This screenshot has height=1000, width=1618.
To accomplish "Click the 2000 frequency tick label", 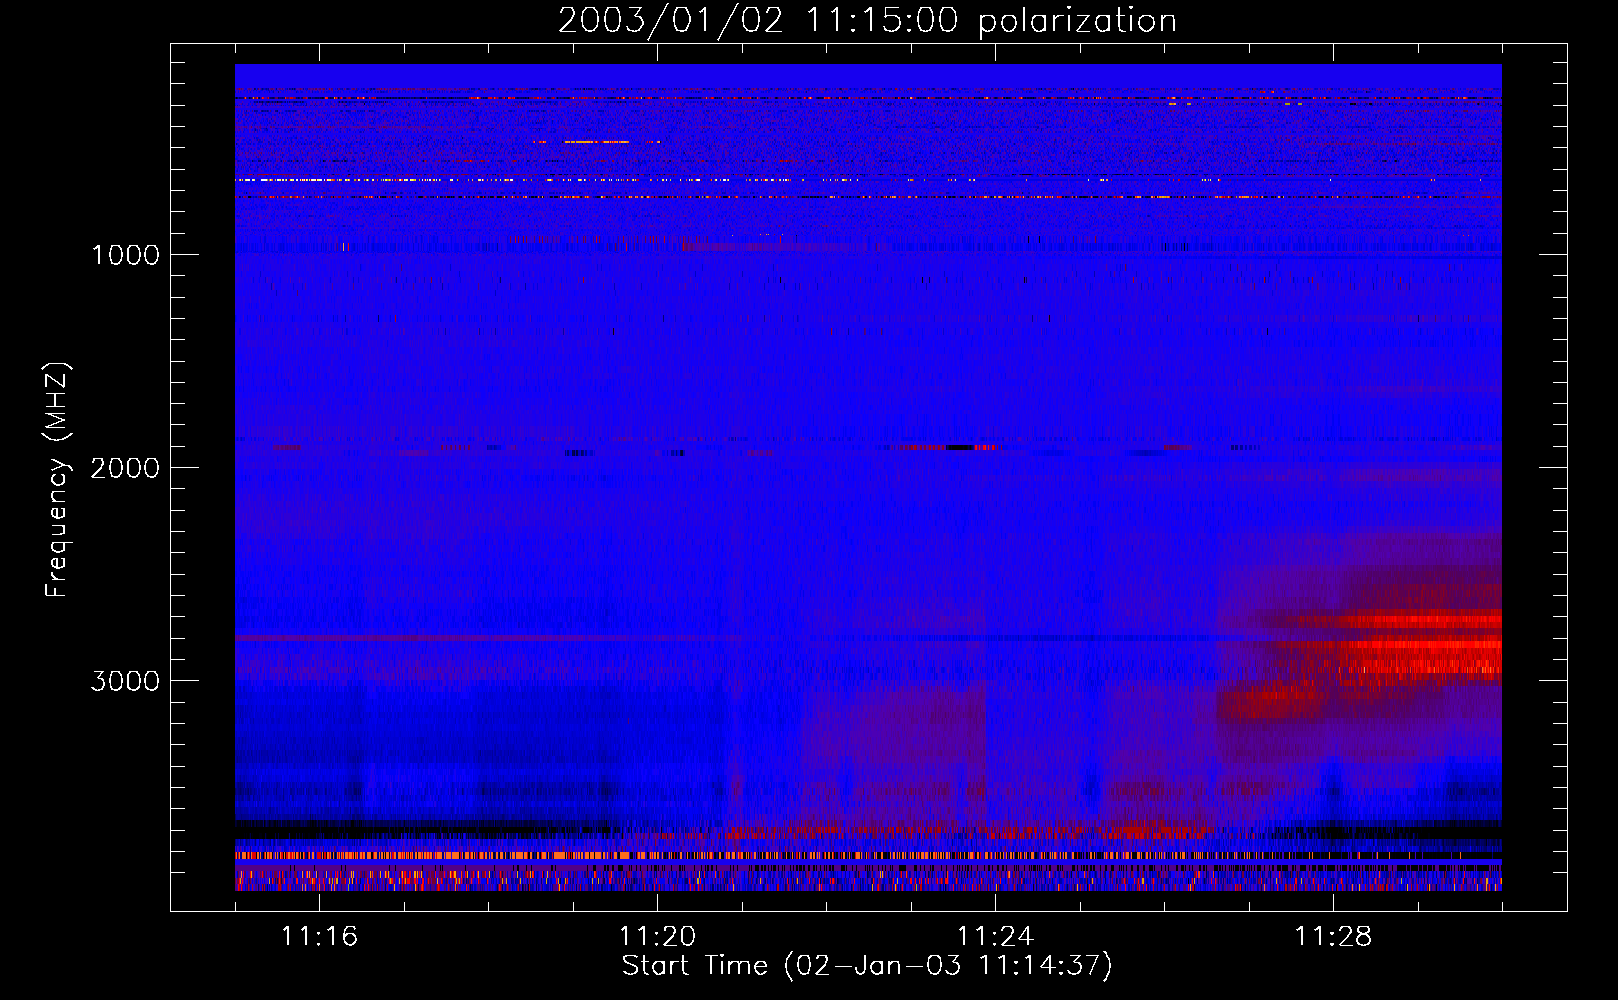I will coord(125,468).
